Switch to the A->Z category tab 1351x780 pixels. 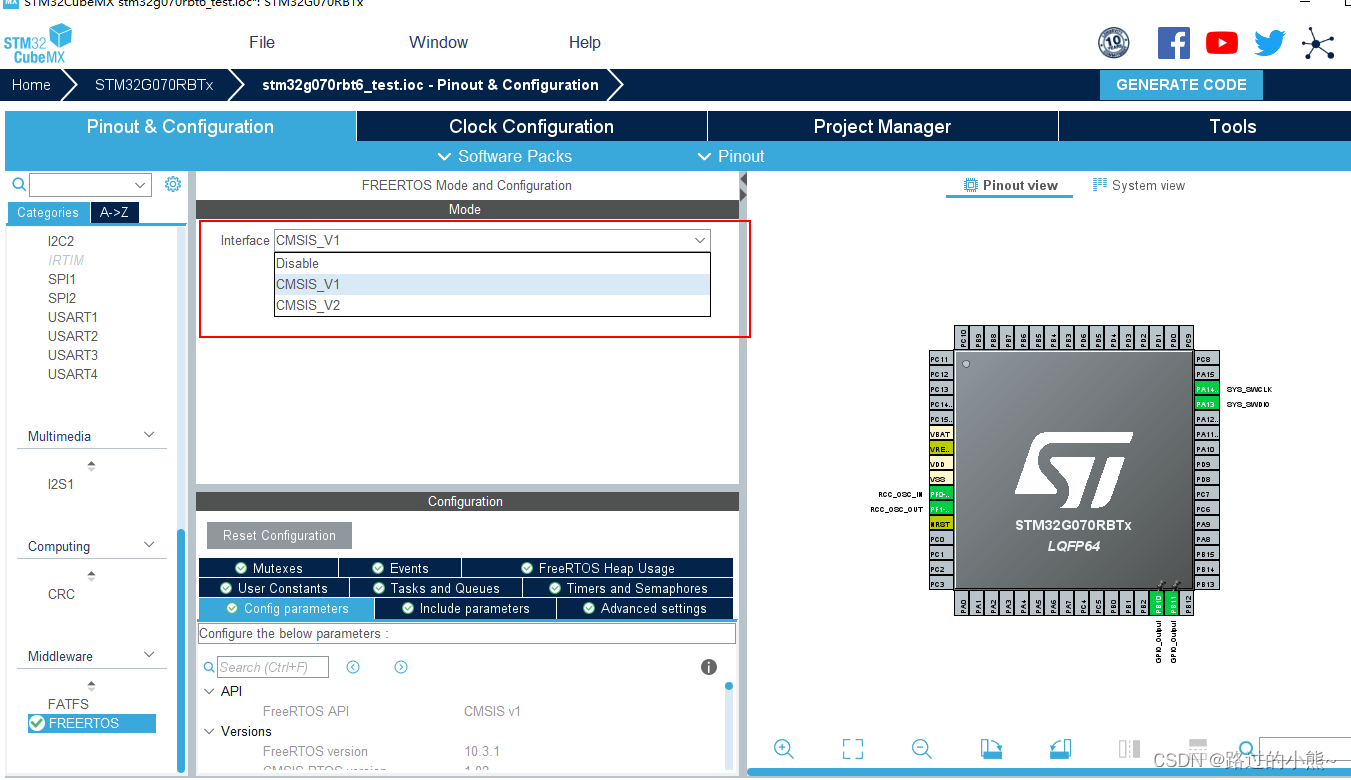pos(114,212)
